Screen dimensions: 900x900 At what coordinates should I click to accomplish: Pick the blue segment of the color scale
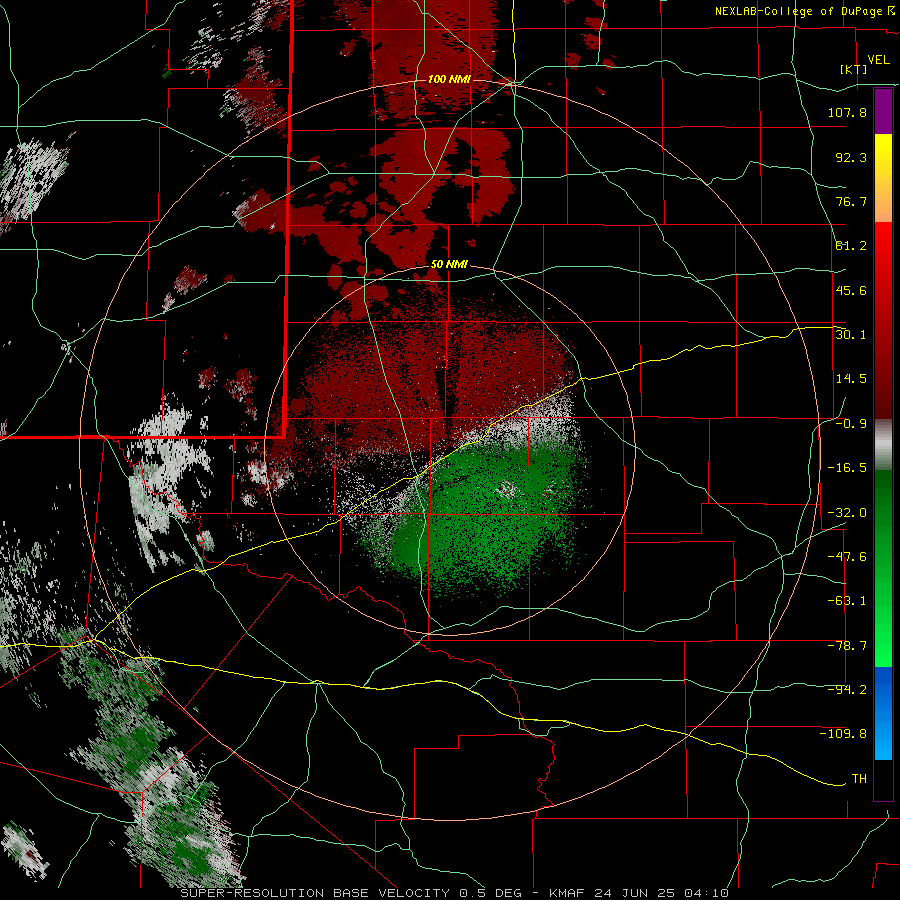pyautogui.click(x=883, y=713)
